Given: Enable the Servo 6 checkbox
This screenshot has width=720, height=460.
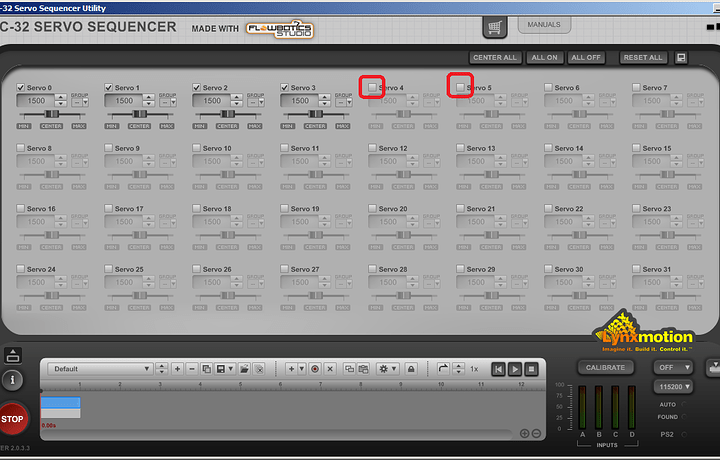Looking at the screenshot, I should click(x=548, y=87).
